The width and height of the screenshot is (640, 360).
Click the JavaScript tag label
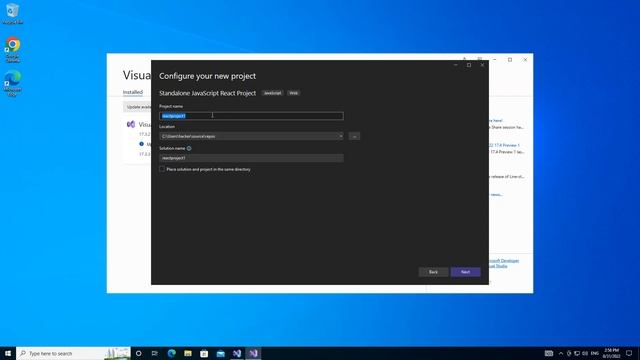tap(272, 93)
